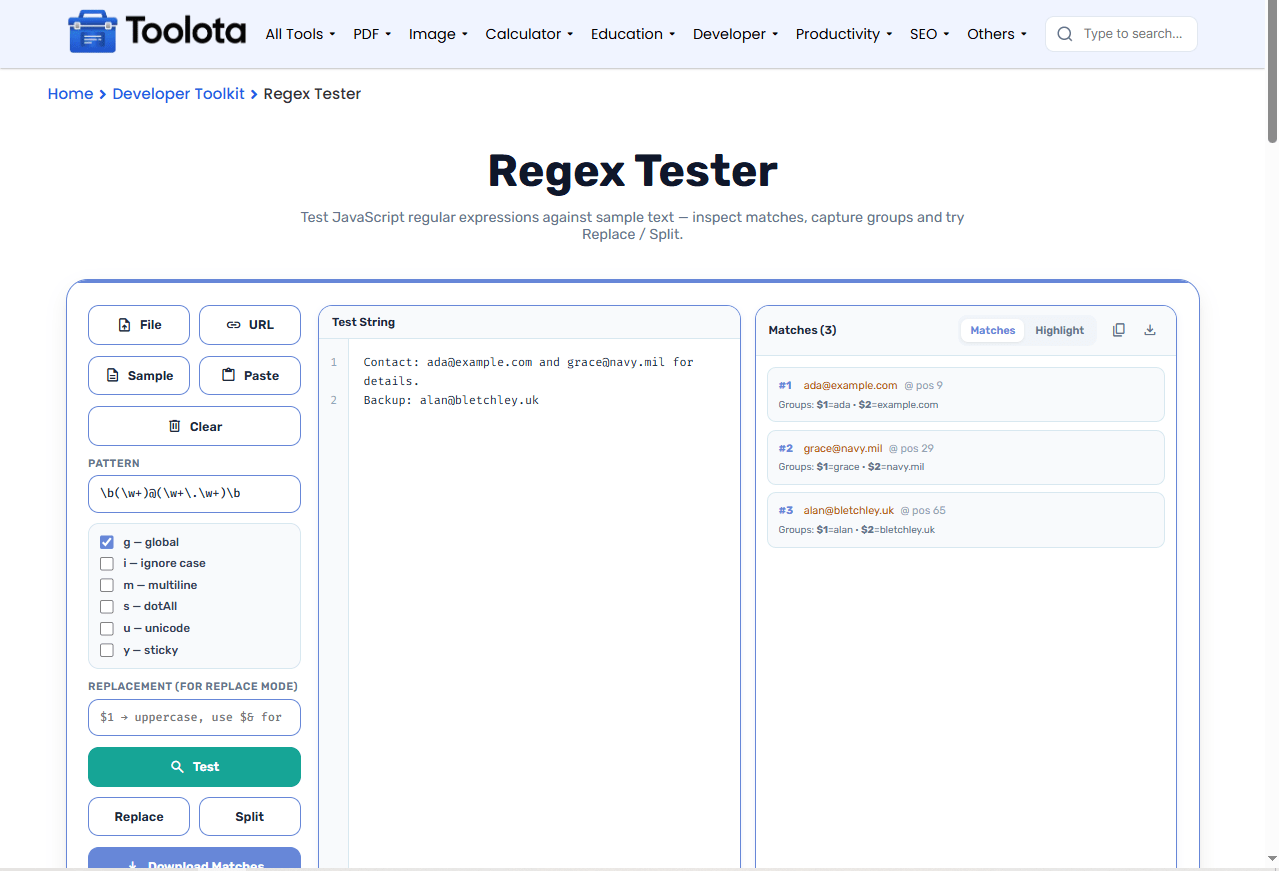Expand the Education dropdown menu
The width and height of the screenshot is (1279, 871).
[x=633, y=34]
